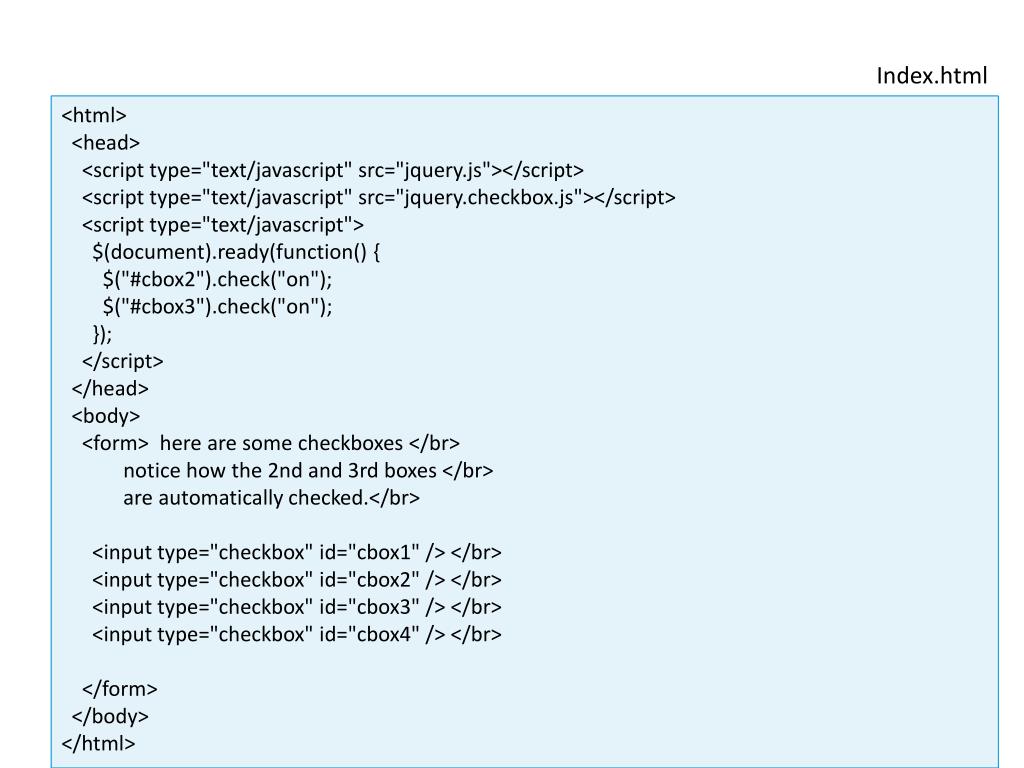This screenshot has width=1024, height=768.
Task: Click the opening <html> tag line
Action: 94,116
